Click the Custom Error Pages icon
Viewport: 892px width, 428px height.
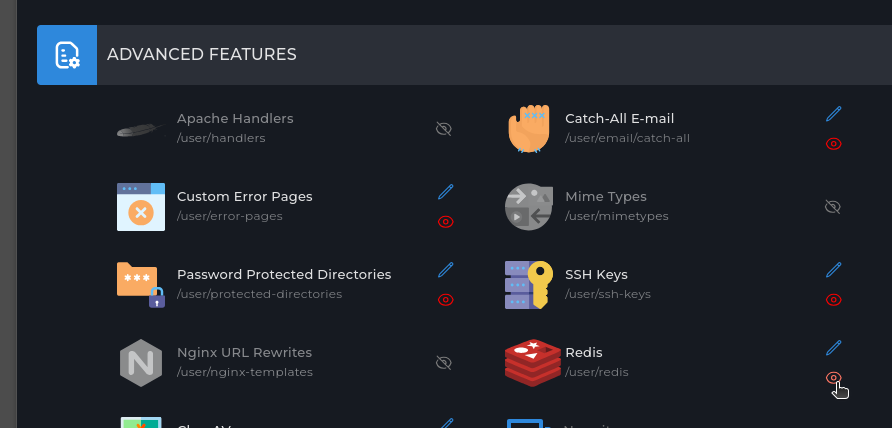click(140, 207)
